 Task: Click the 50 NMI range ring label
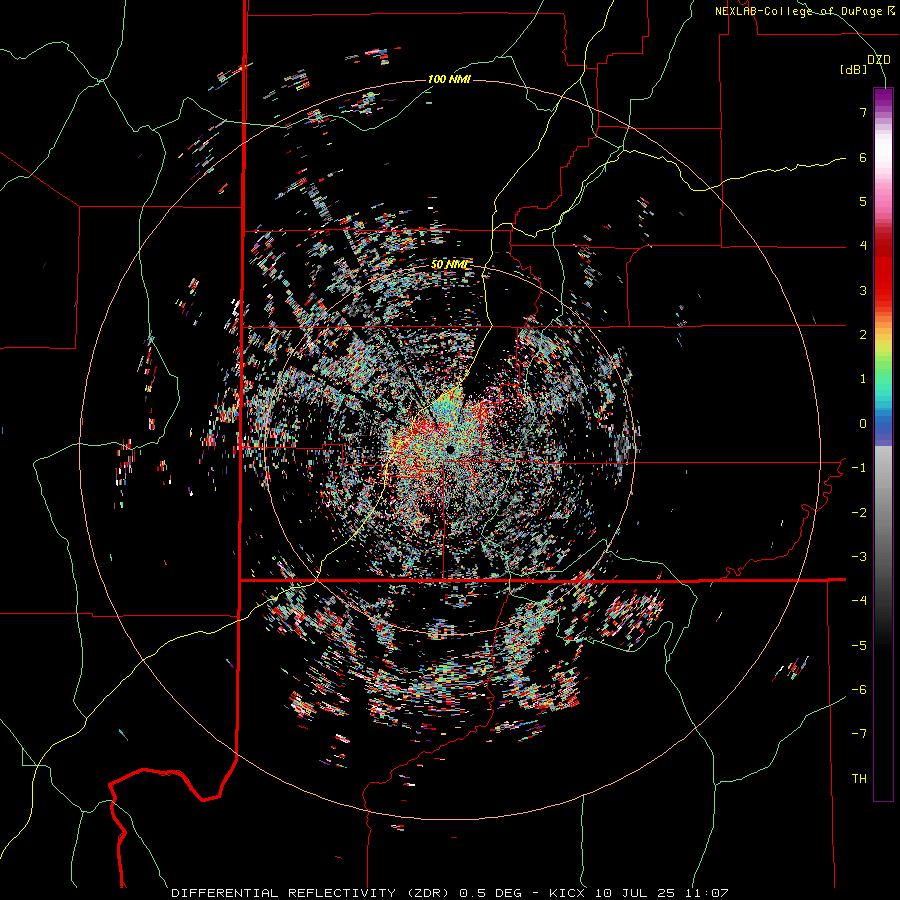click(x=449, y=264)
